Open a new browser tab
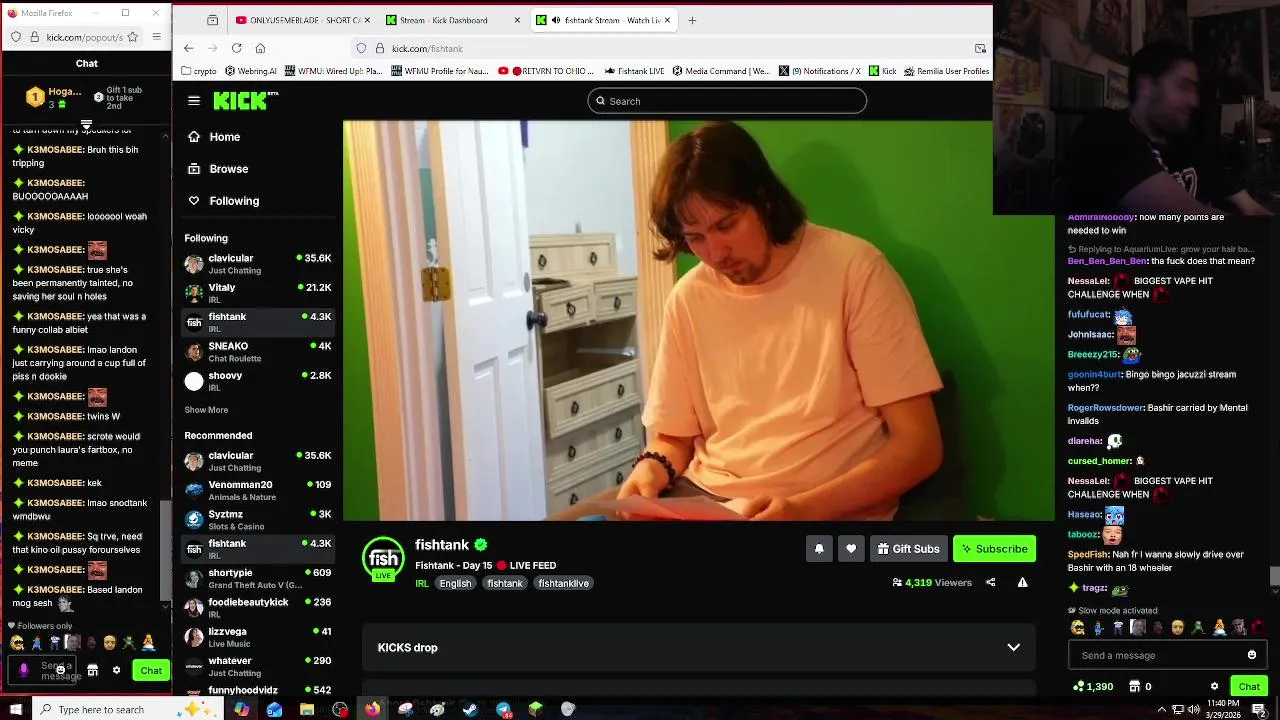 click(692, 20)
